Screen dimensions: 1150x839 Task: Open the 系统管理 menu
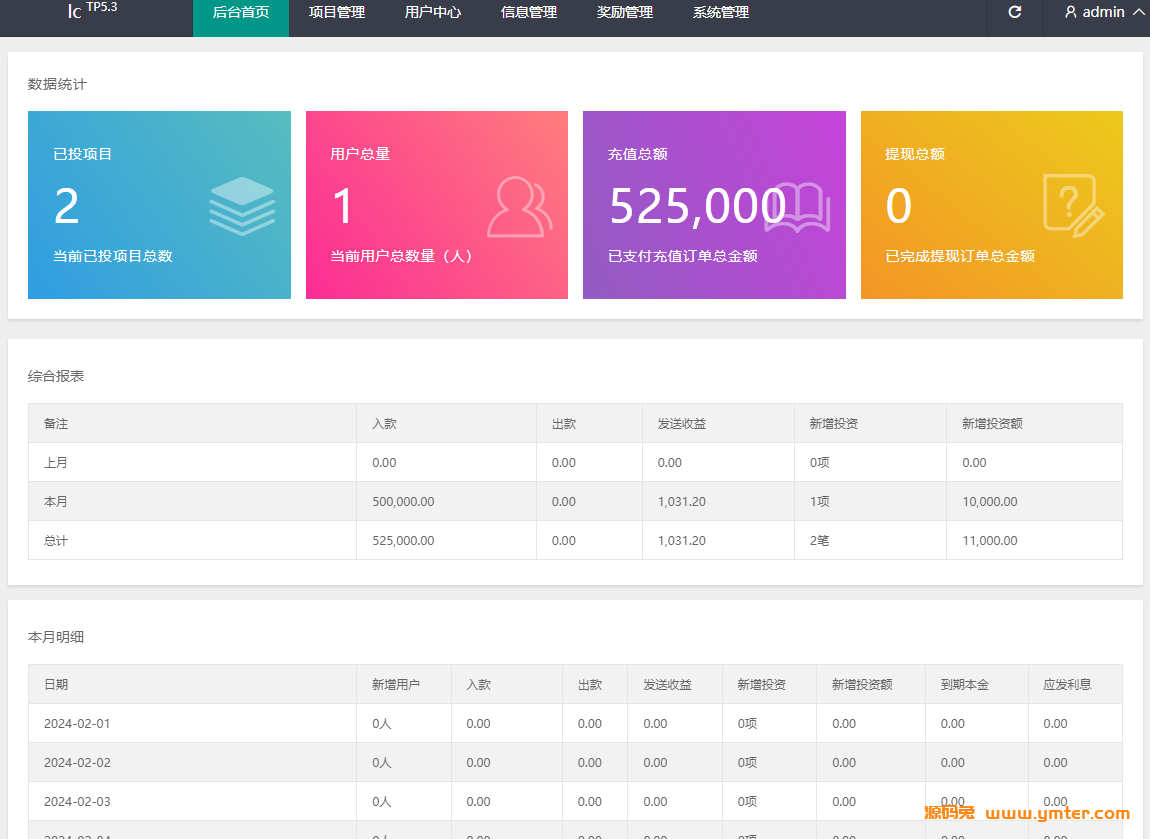721,12
